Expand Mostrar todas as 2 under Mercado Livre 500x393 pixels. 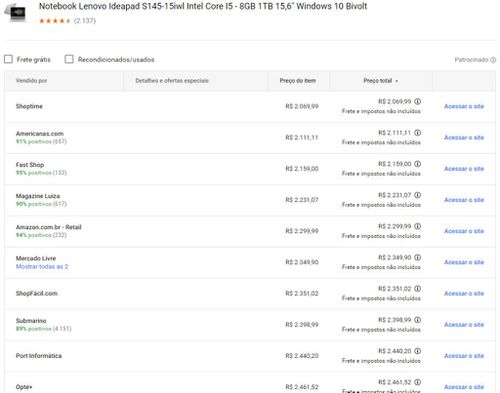pyautogui.click(x=42, y=267)
